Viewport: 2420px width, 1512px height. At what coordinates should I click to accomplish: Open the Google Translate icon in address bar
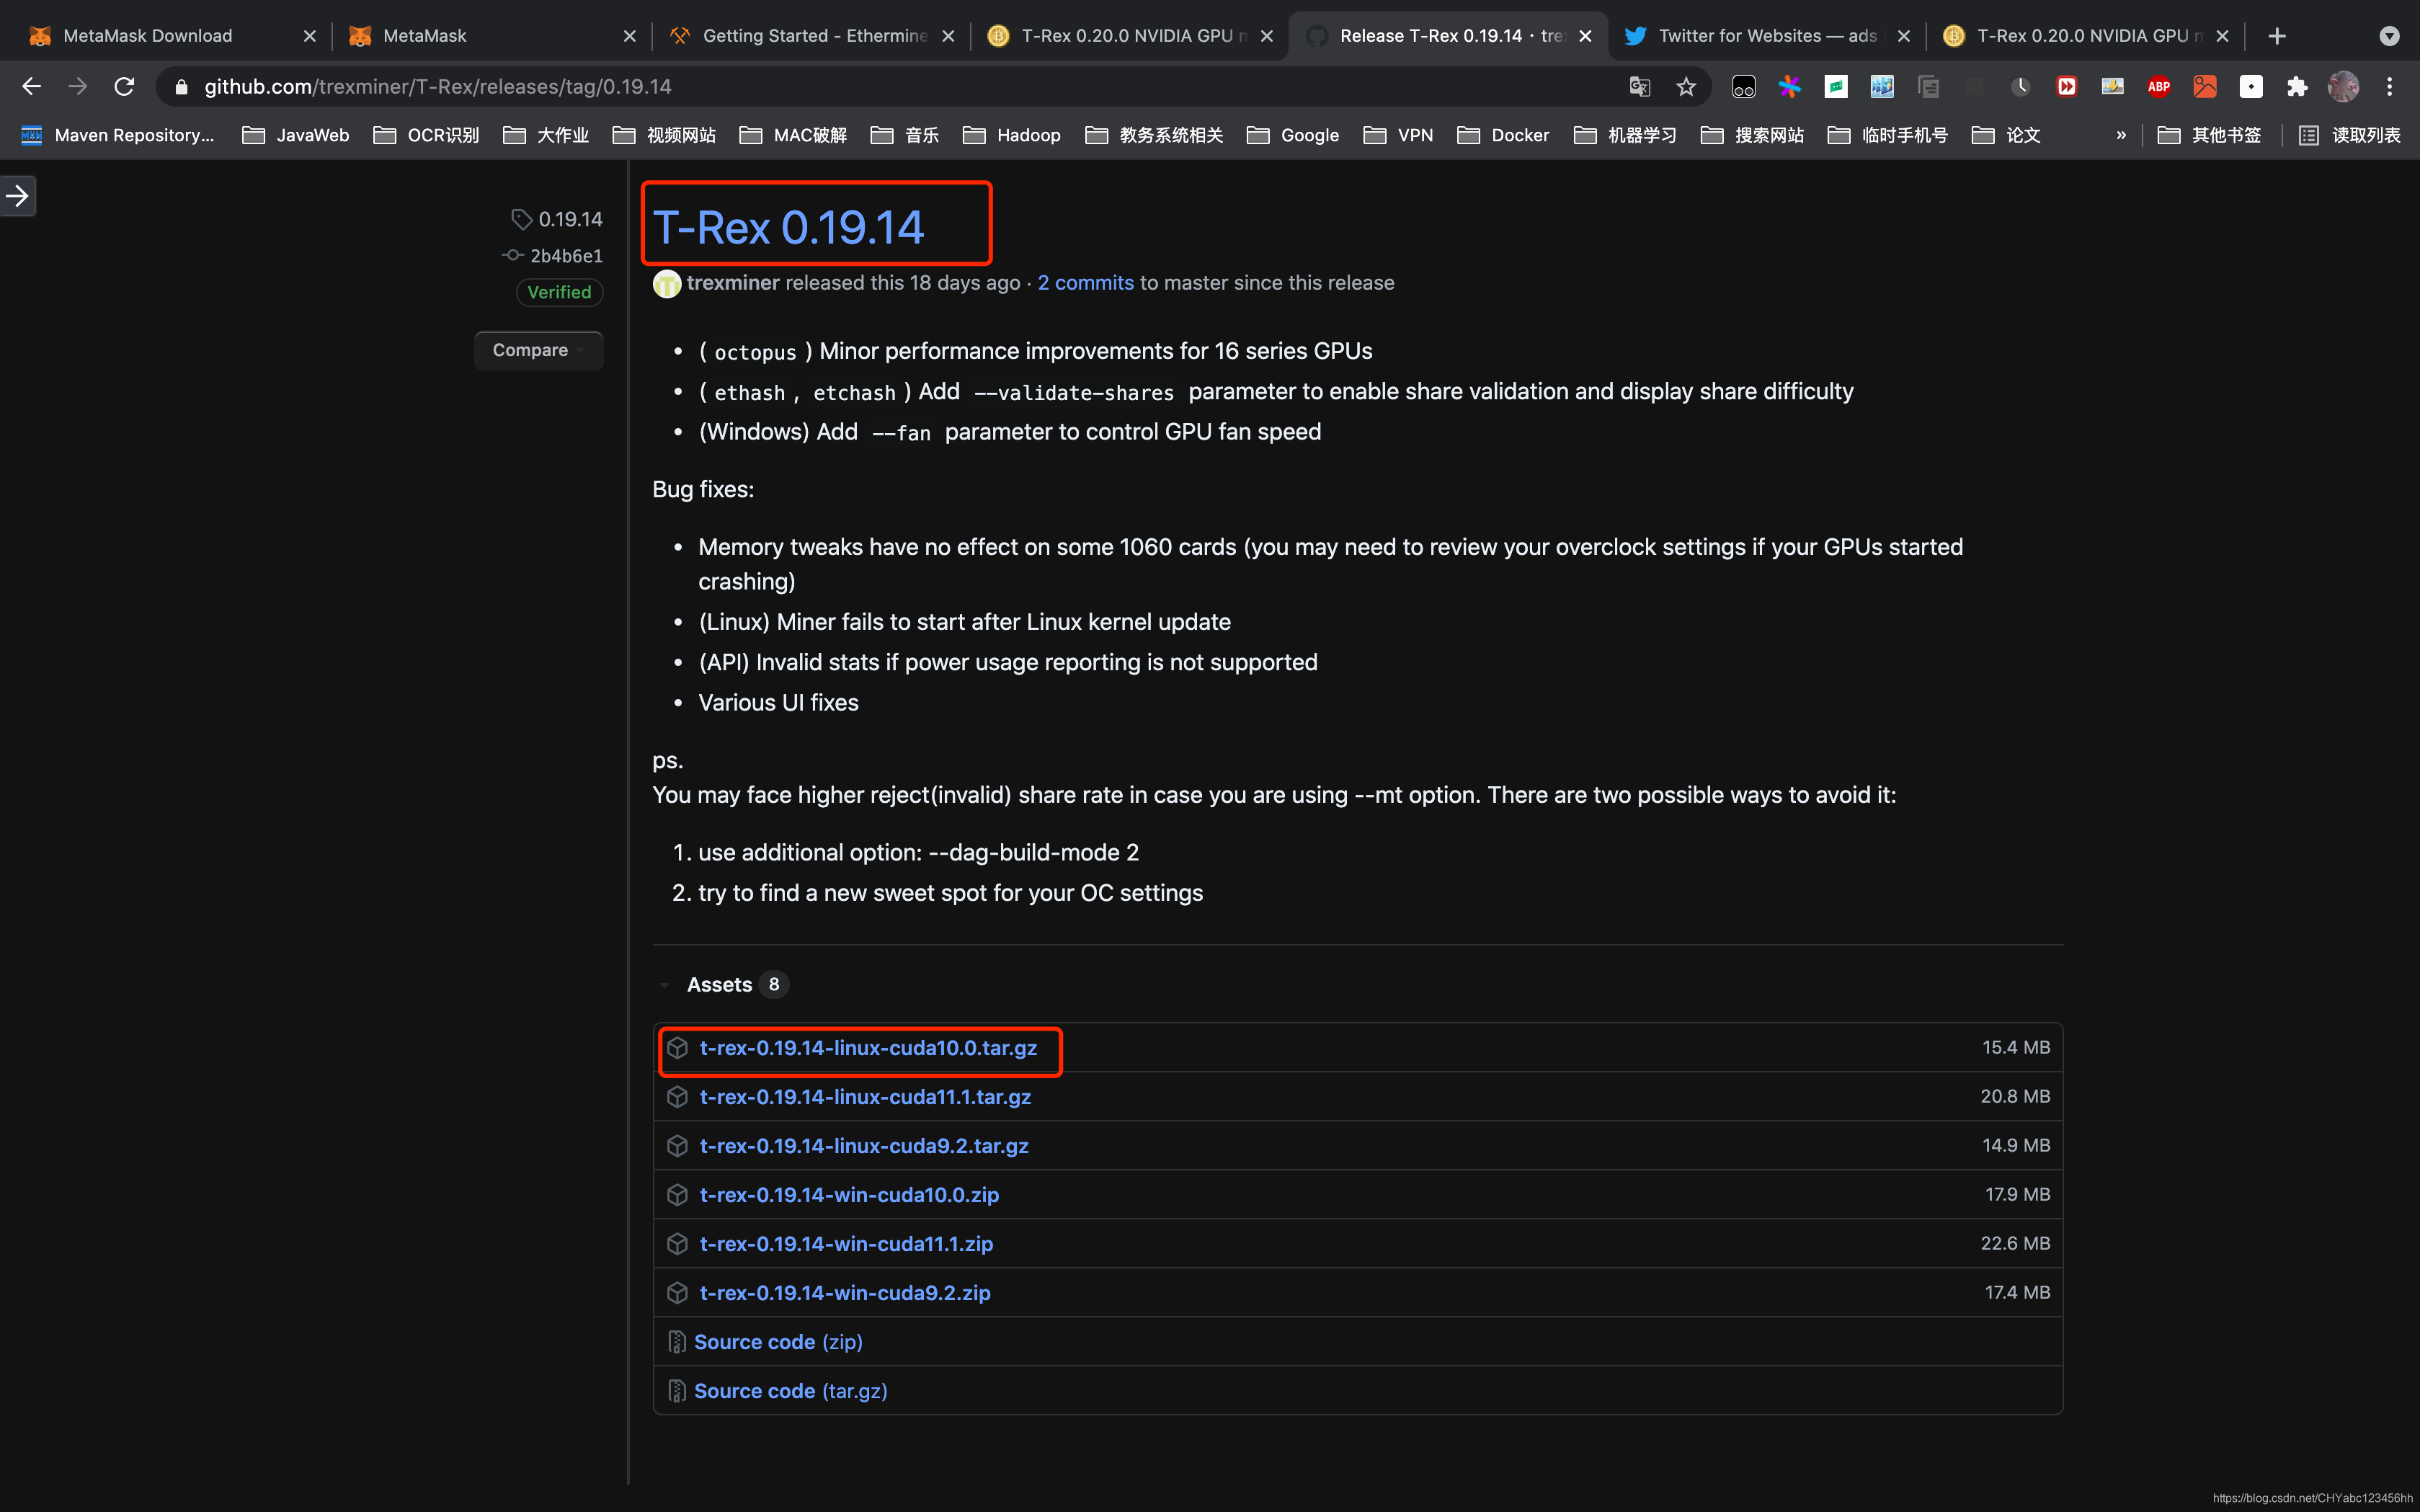click(x=1640, y=87)
